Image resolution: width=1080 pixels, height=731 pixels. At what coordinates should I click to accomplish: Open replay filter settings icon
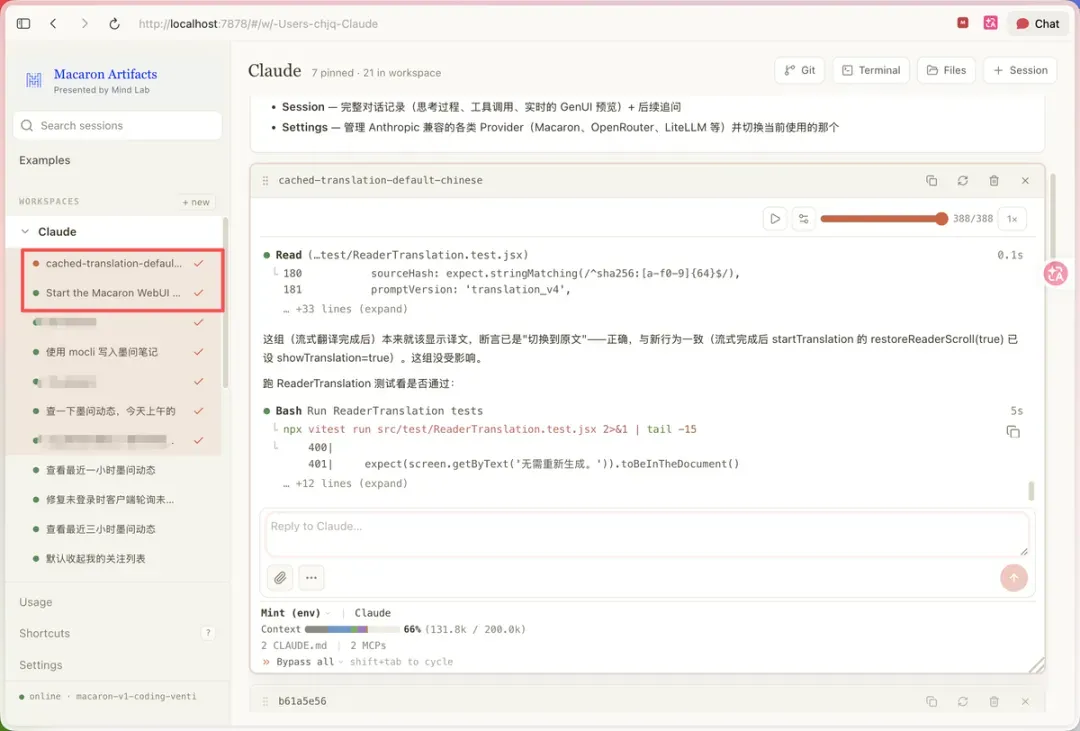click(803, 218)
